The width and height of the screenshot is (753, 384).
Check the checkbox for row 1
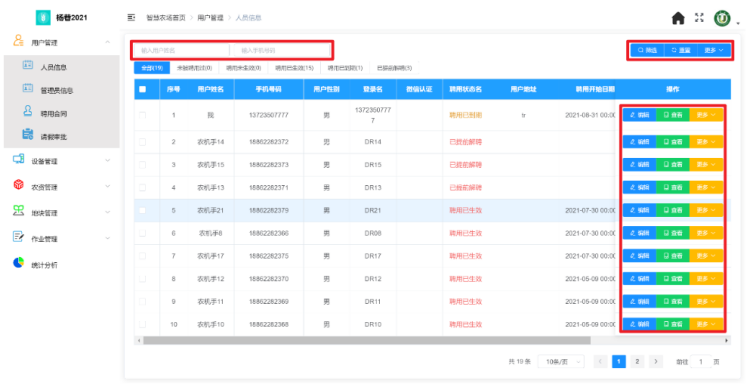pos(143,115)
